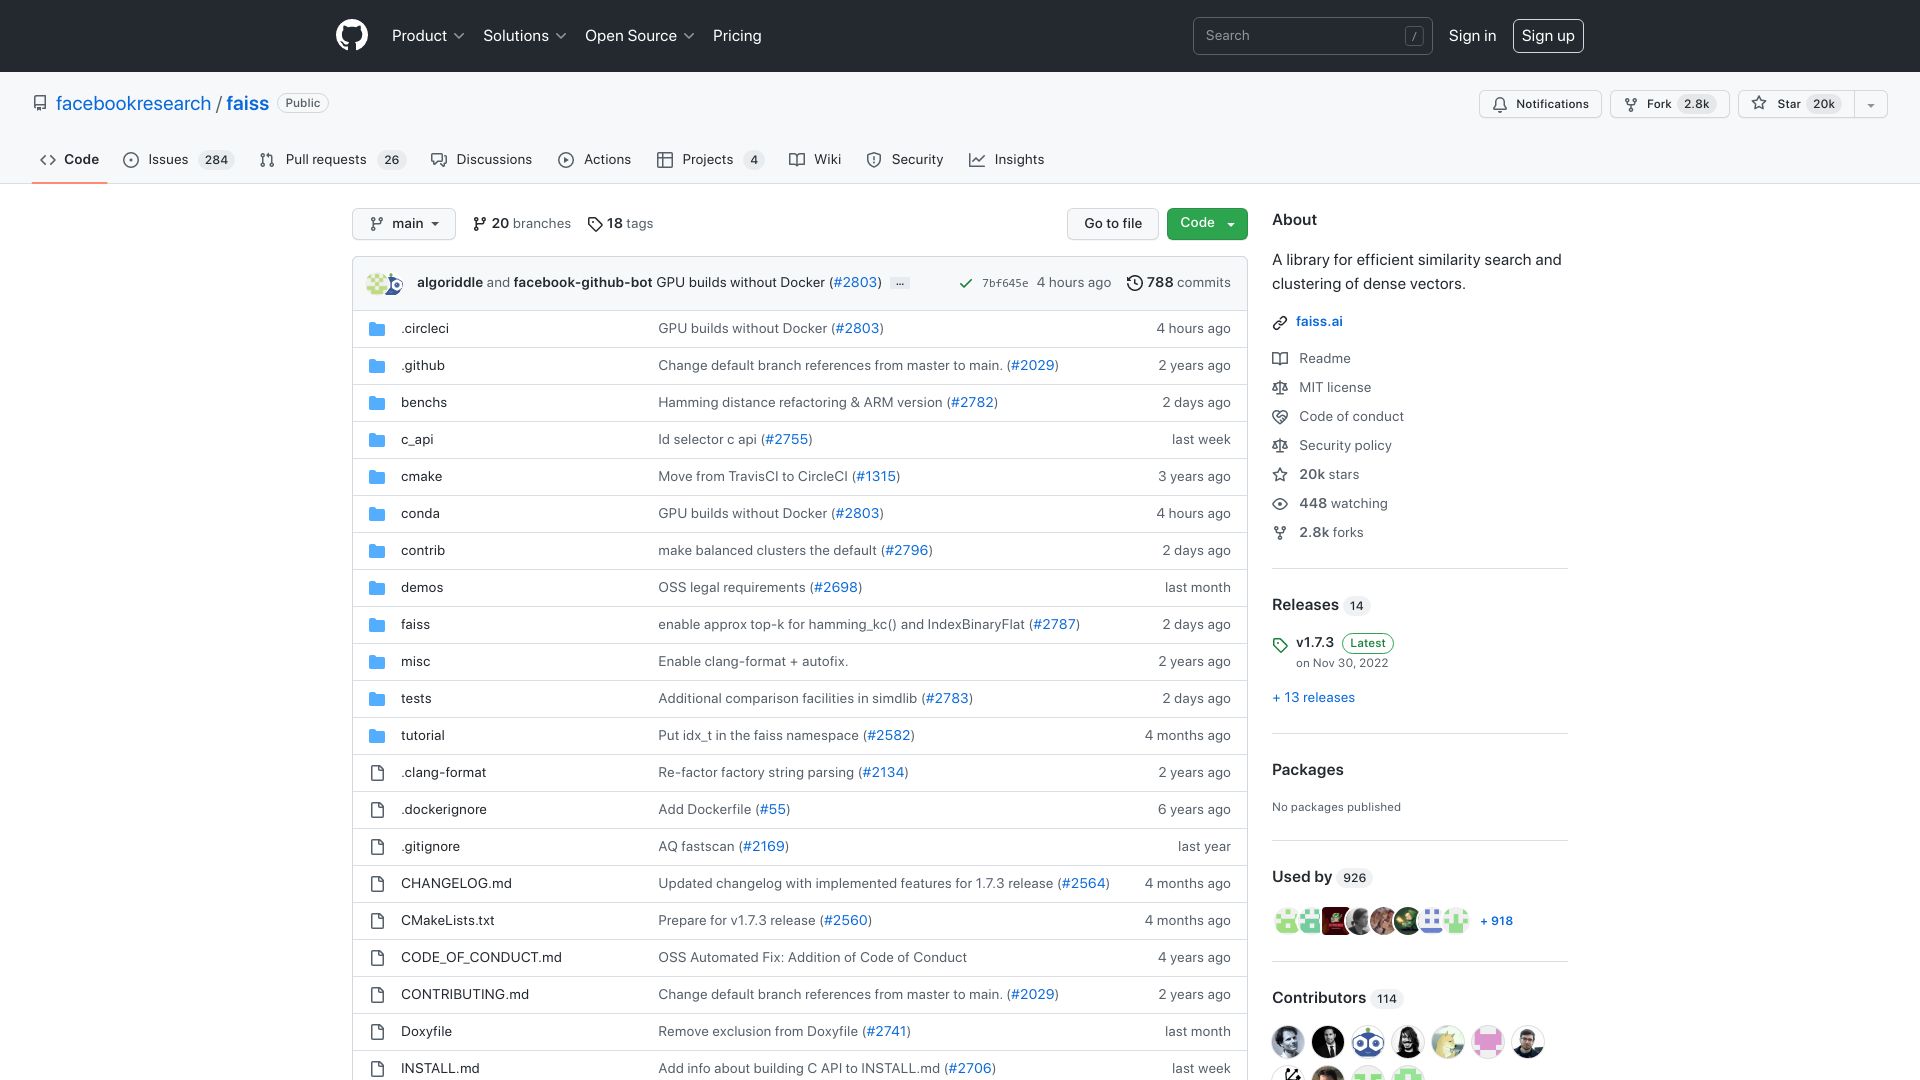The height and width of the screenshot is (1080, 1920).
Task: Click the repository book icon beside facebookresearch
Action: pyautogui.click(x=40, y=103)
